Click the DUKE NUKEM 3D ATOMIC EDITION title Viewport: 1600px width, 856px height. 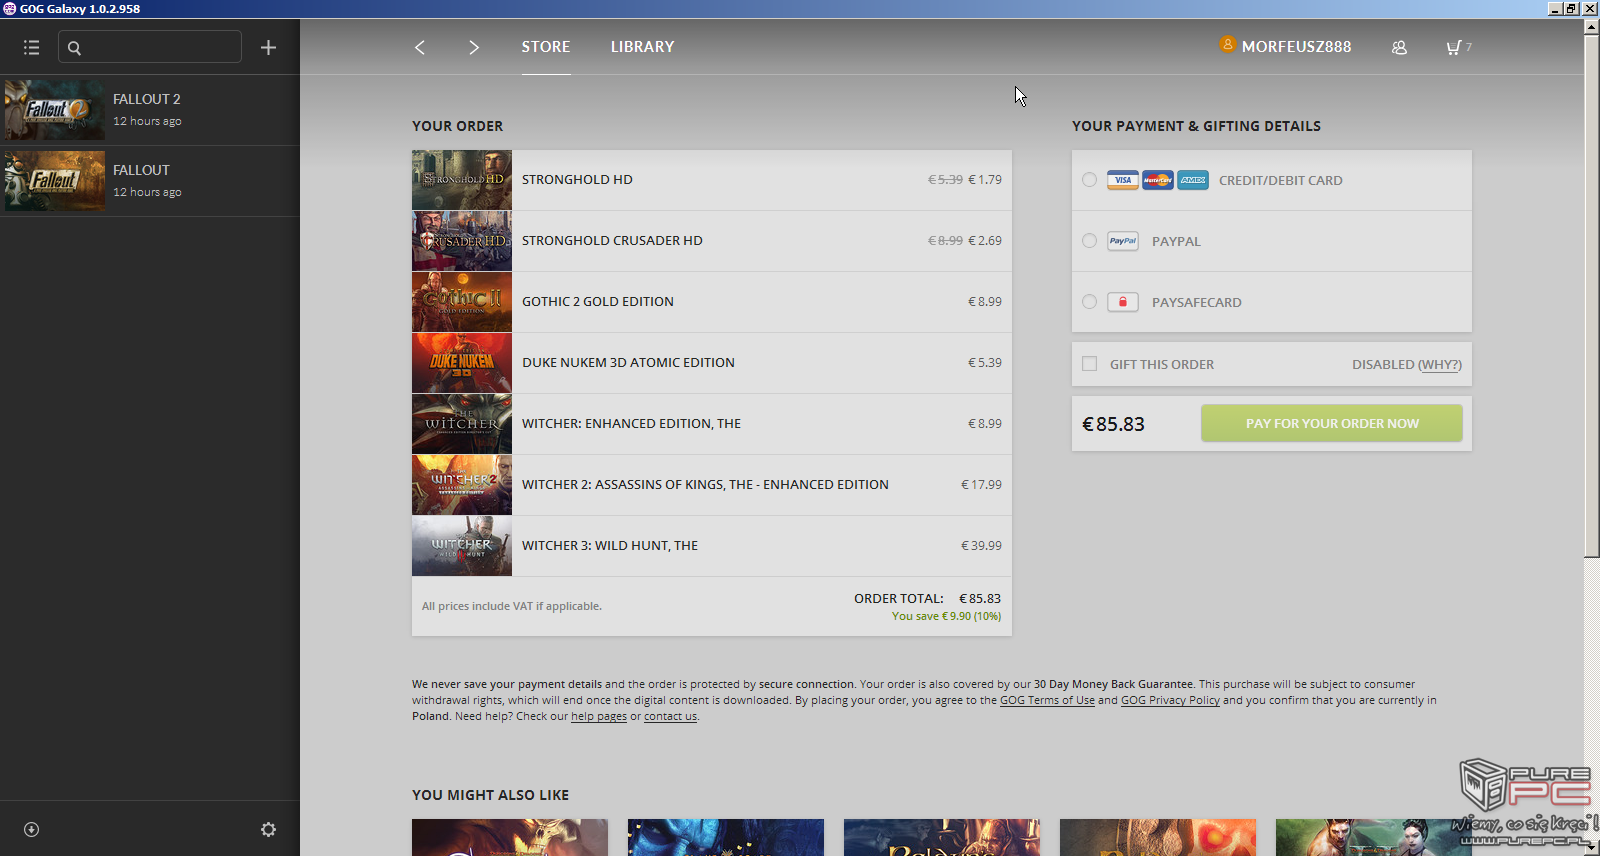point(628,363)
